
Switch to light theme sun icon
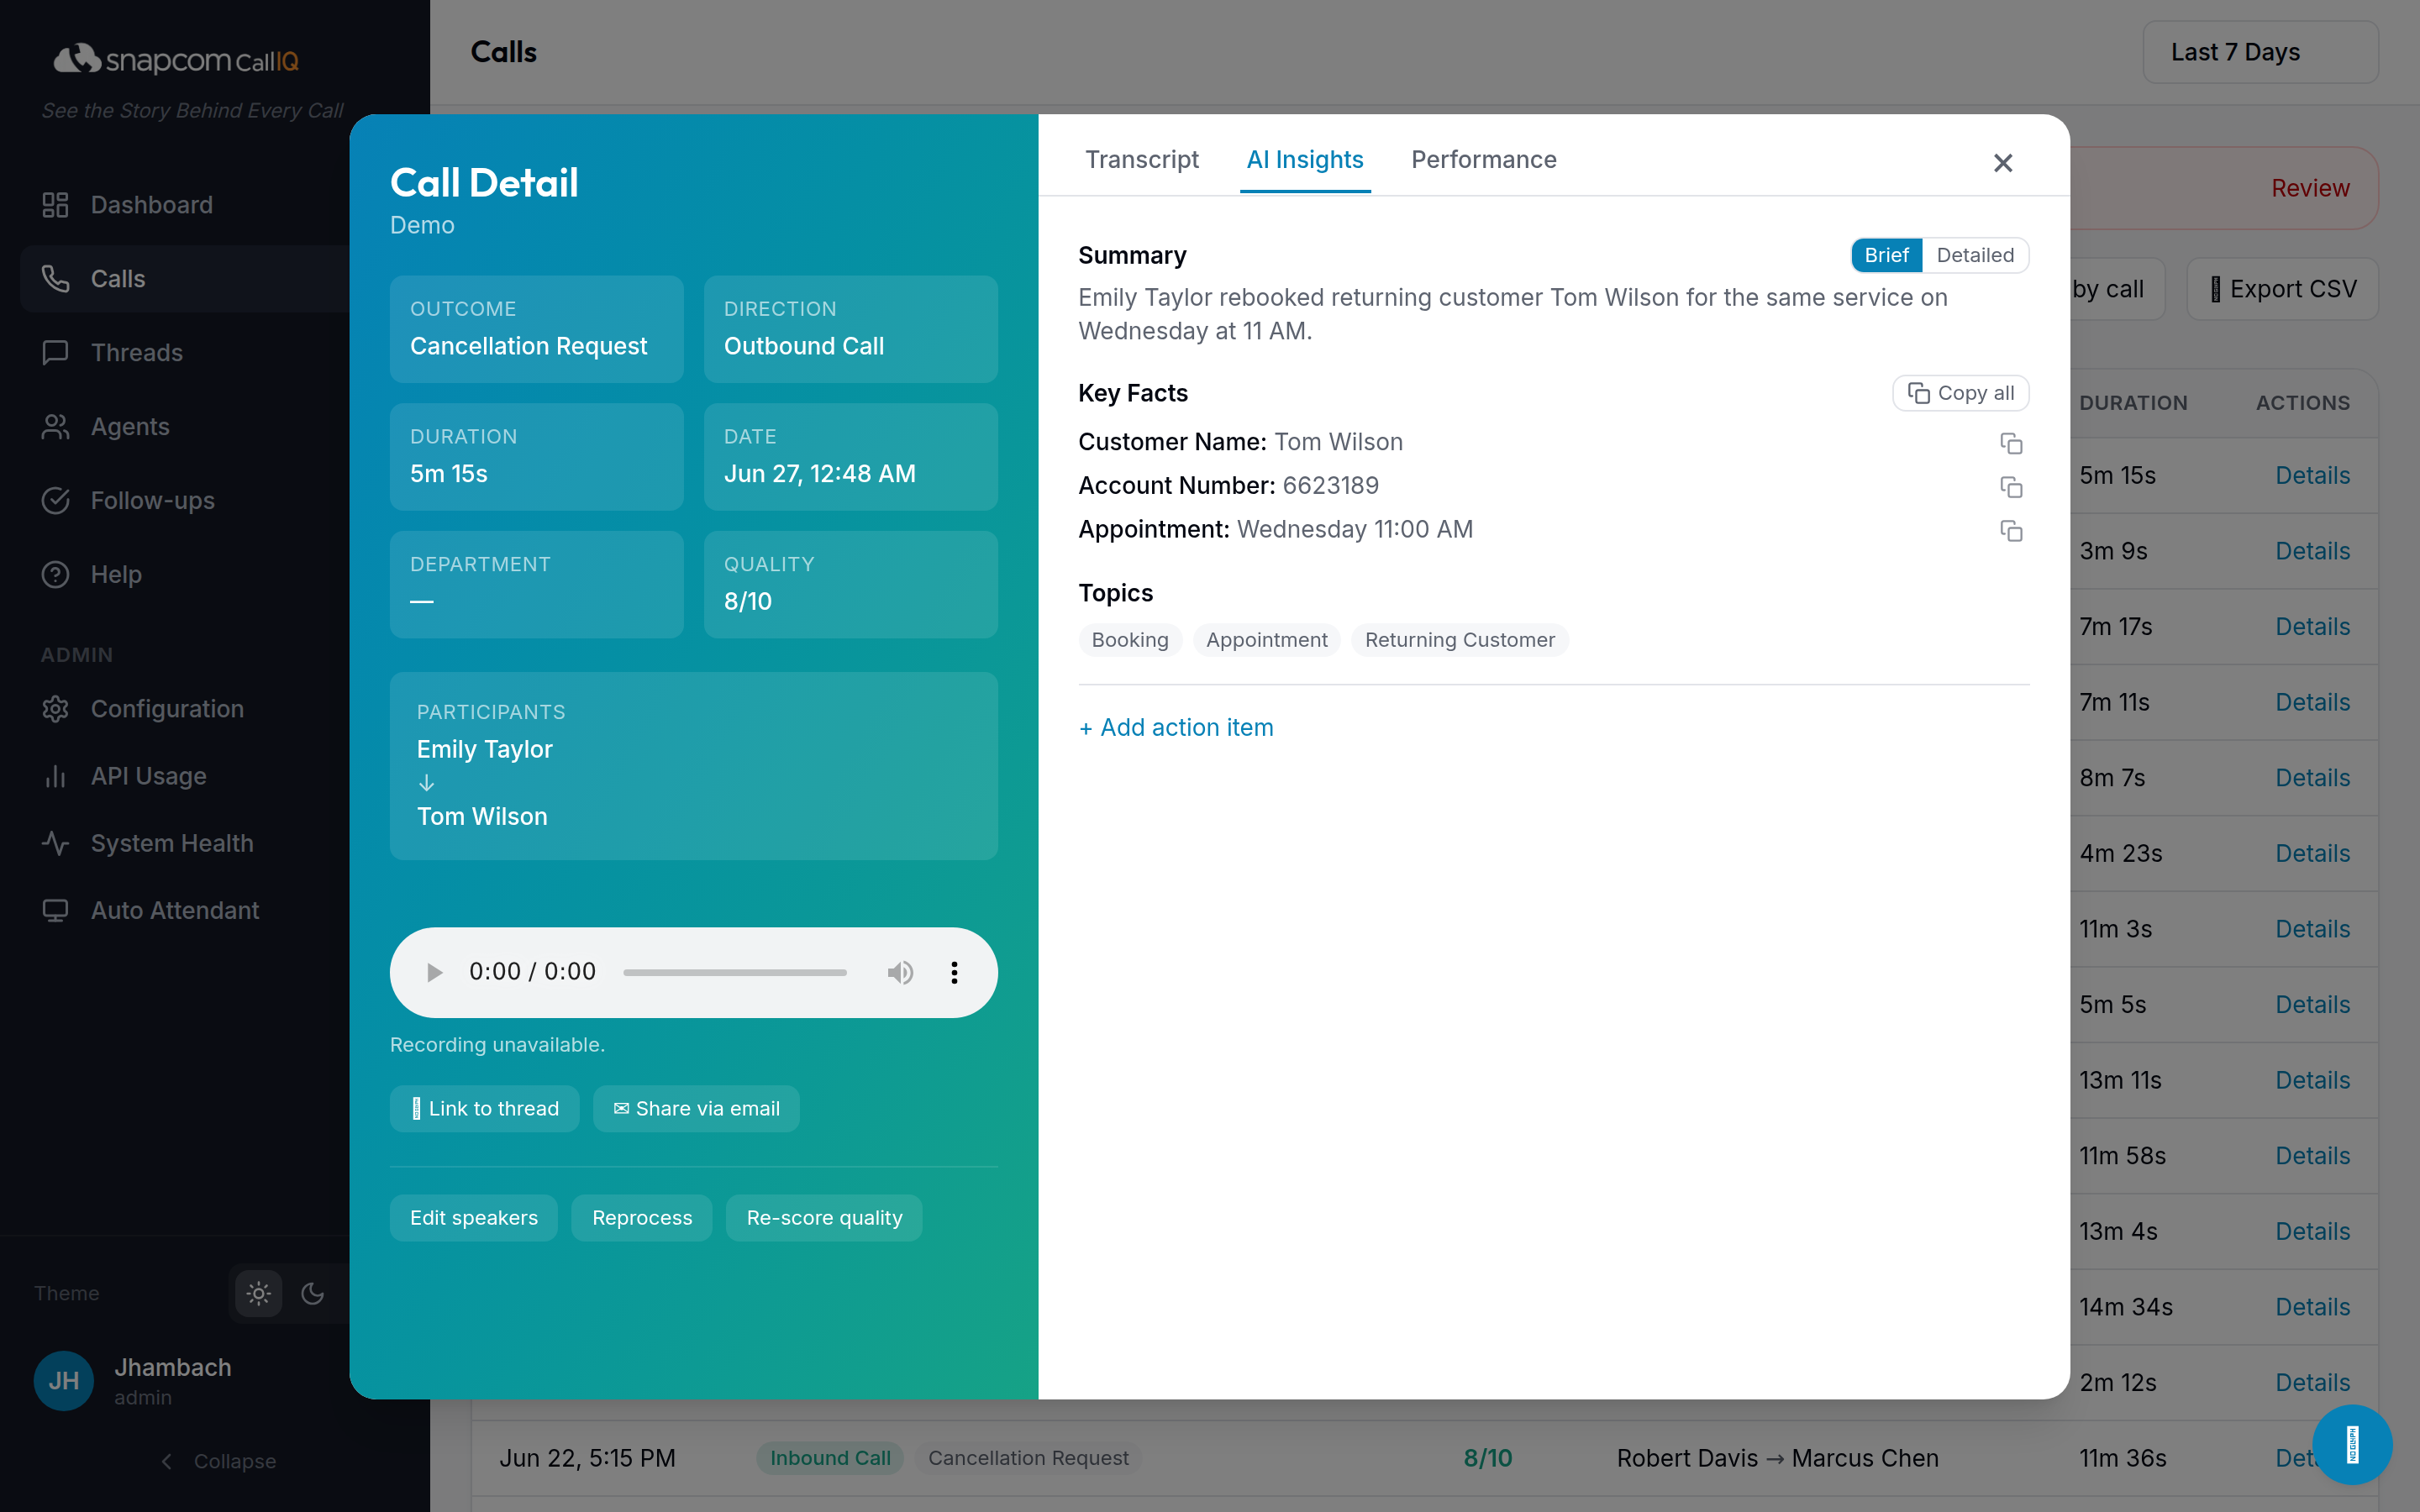click(259, 1293)
